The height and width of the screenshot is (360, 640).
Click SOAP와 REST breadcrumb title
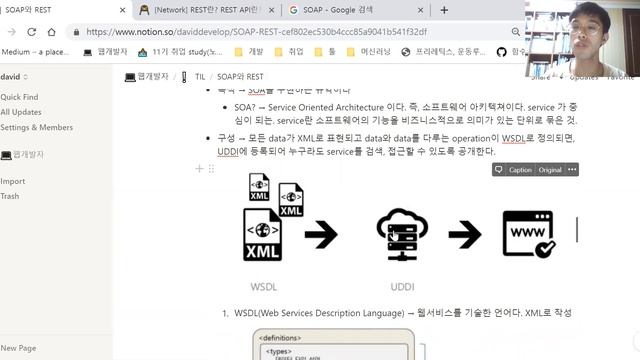point(240,77)
